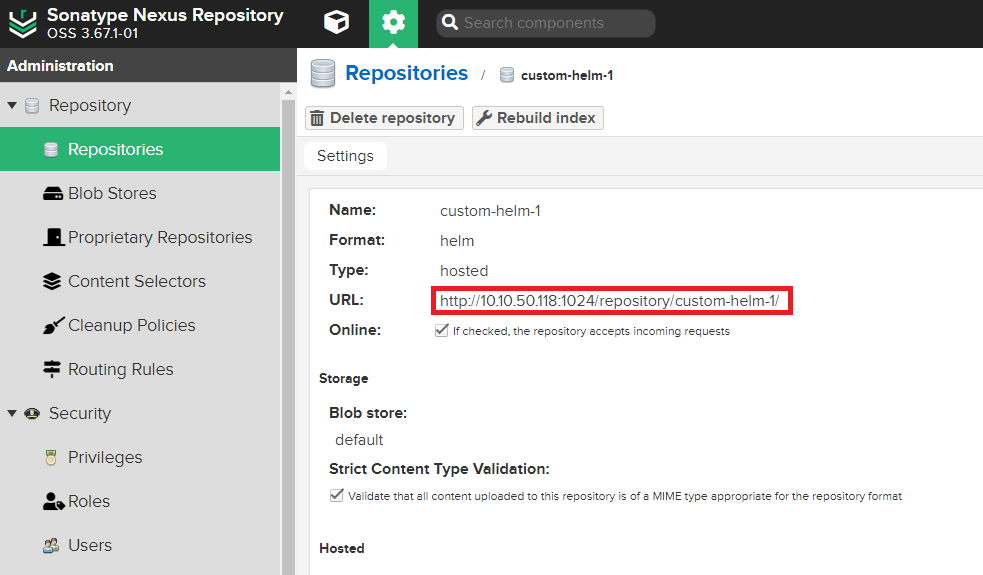Click the Content Selectors layers icon
The height and width of the screenshot is (575, 983).
[x=52, y=282]
